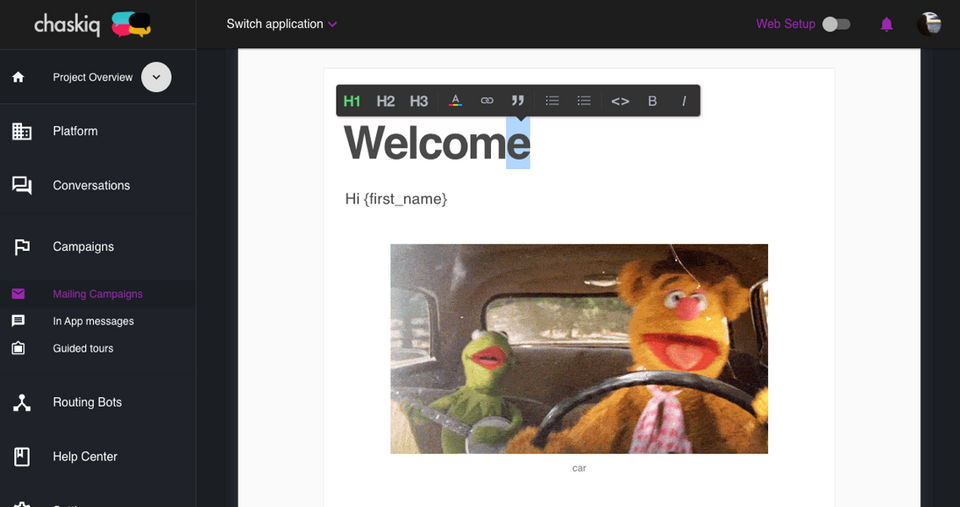Click the Help Center book icon

tap(21, 457)
